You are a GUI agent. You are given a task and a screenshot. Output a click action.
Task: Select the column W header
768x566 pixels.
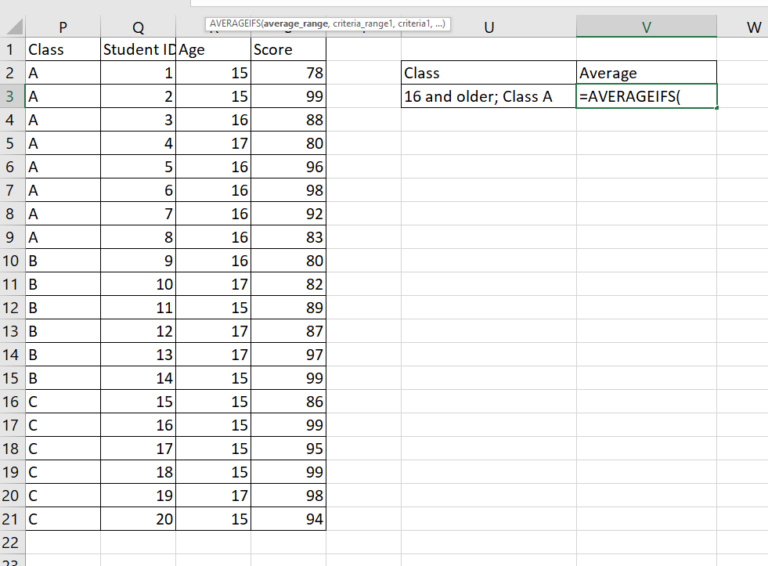click(753, 27)
